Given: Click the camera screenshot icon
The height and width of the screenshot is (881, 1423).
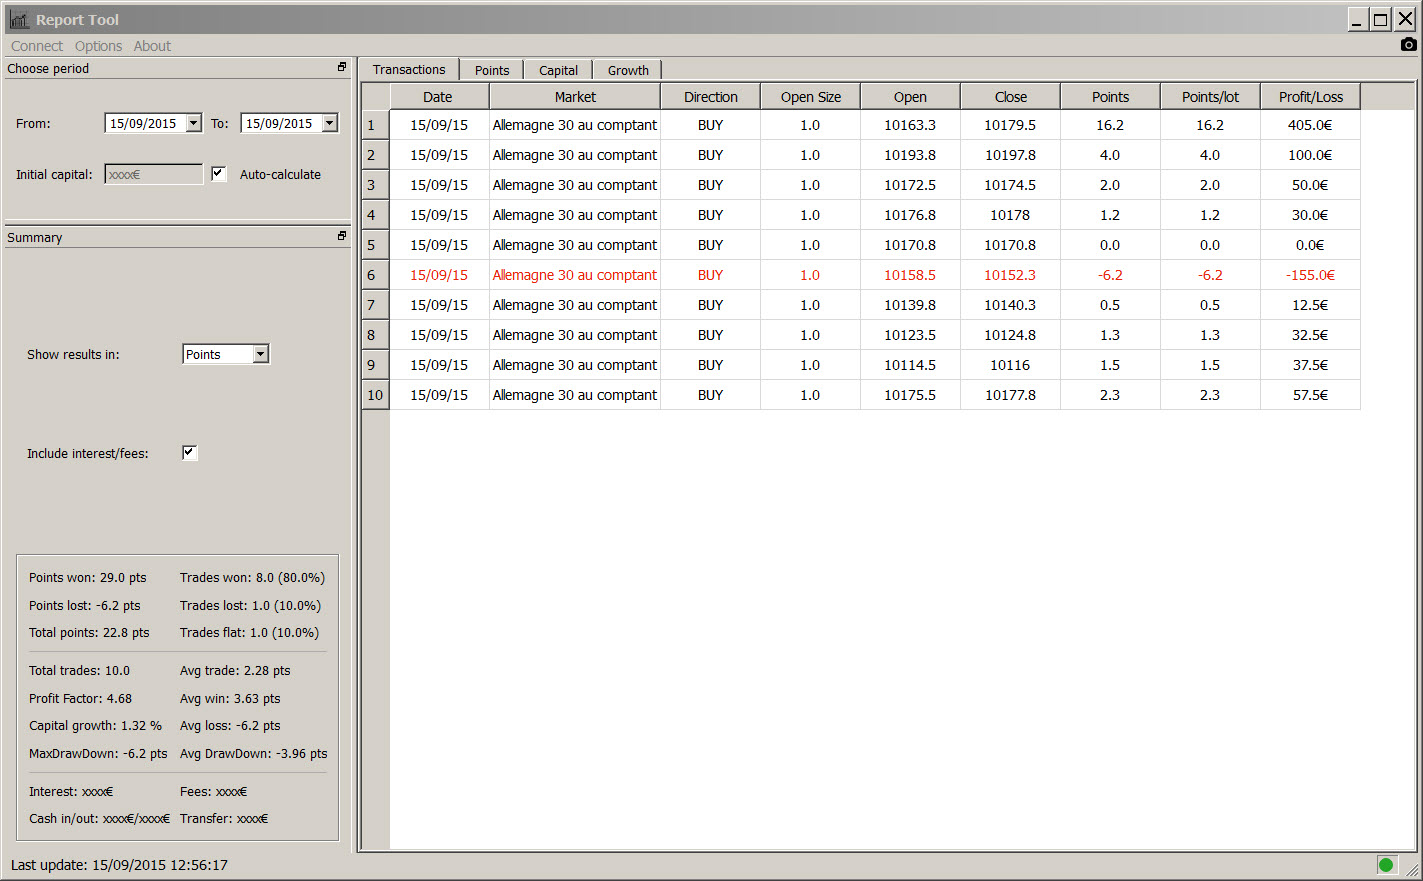Looking at the screenshot, I should coord(1408,44).
